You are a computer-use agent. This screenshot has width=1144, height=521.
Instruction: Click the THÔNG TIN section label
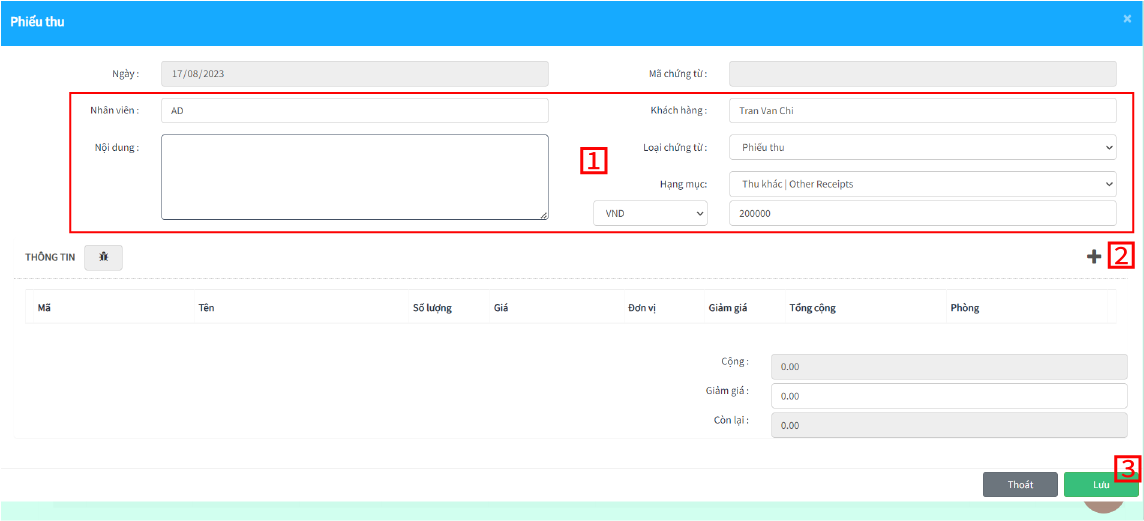point(50,258)
